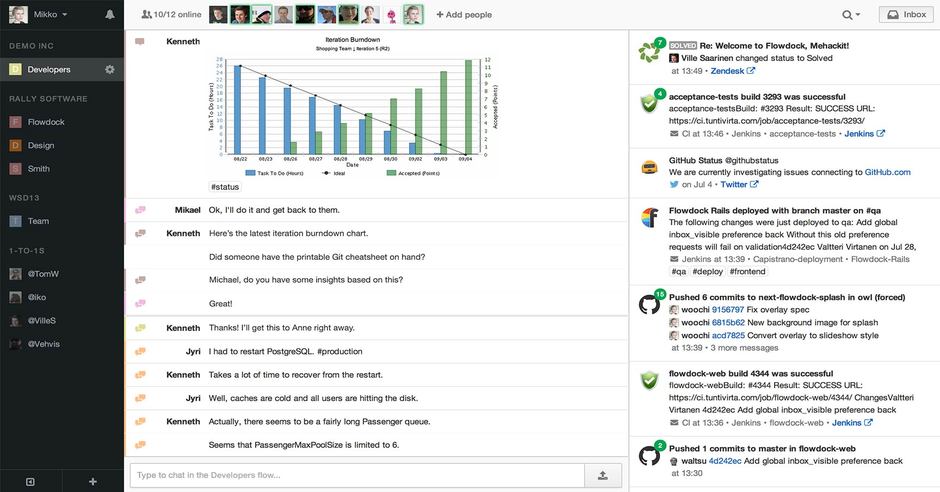This screenshot has width=940, height=492.
Task: Open the Mikko user dropdown menu
Action: coord(40,15)
